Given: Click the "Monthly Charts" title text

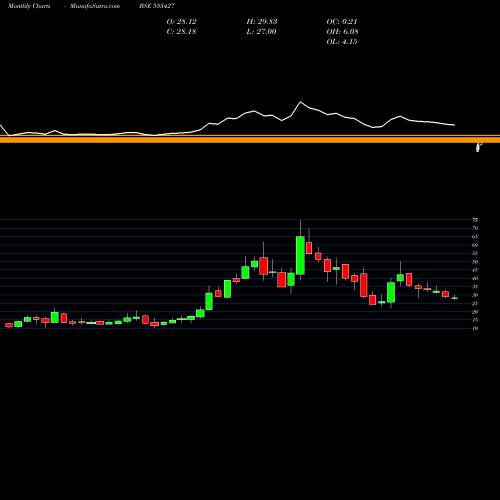Looking at the screenshot, I should 29,6.
